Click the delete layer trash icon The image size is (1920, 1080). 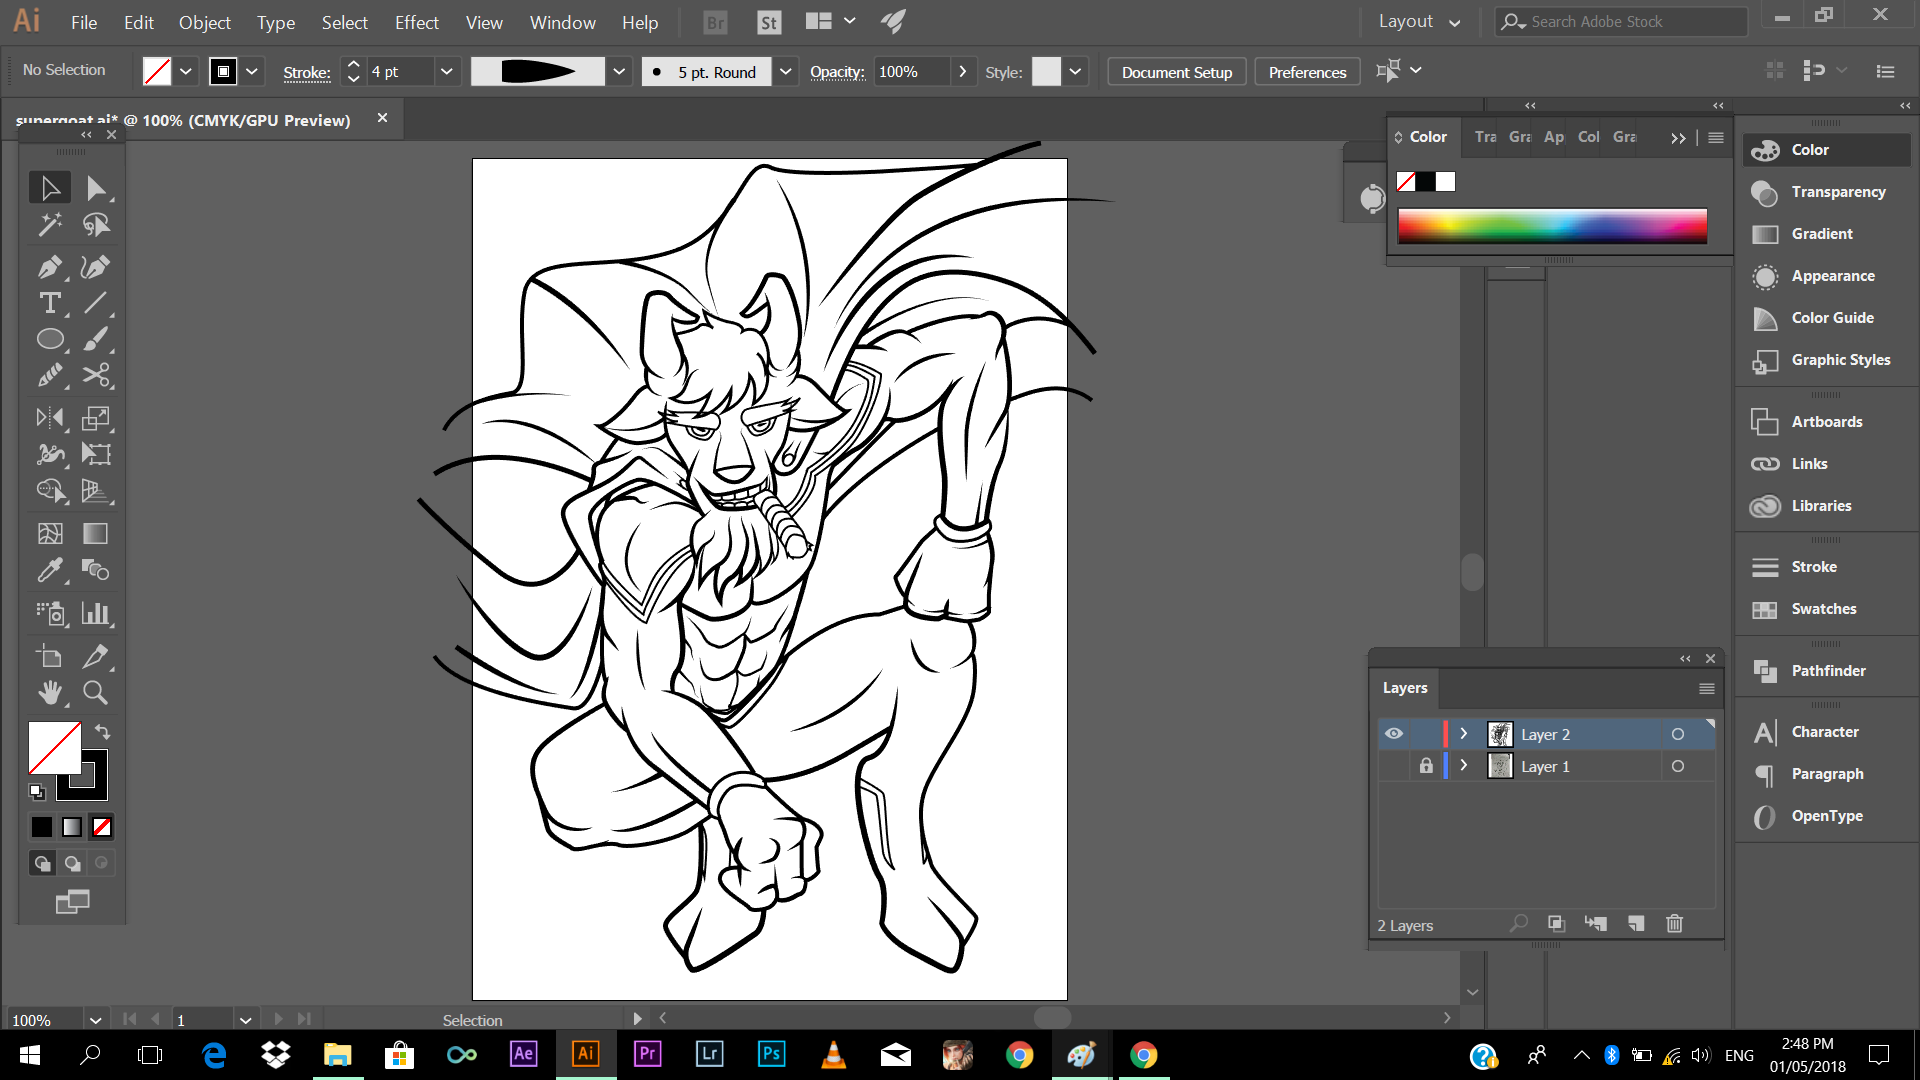1675,923
